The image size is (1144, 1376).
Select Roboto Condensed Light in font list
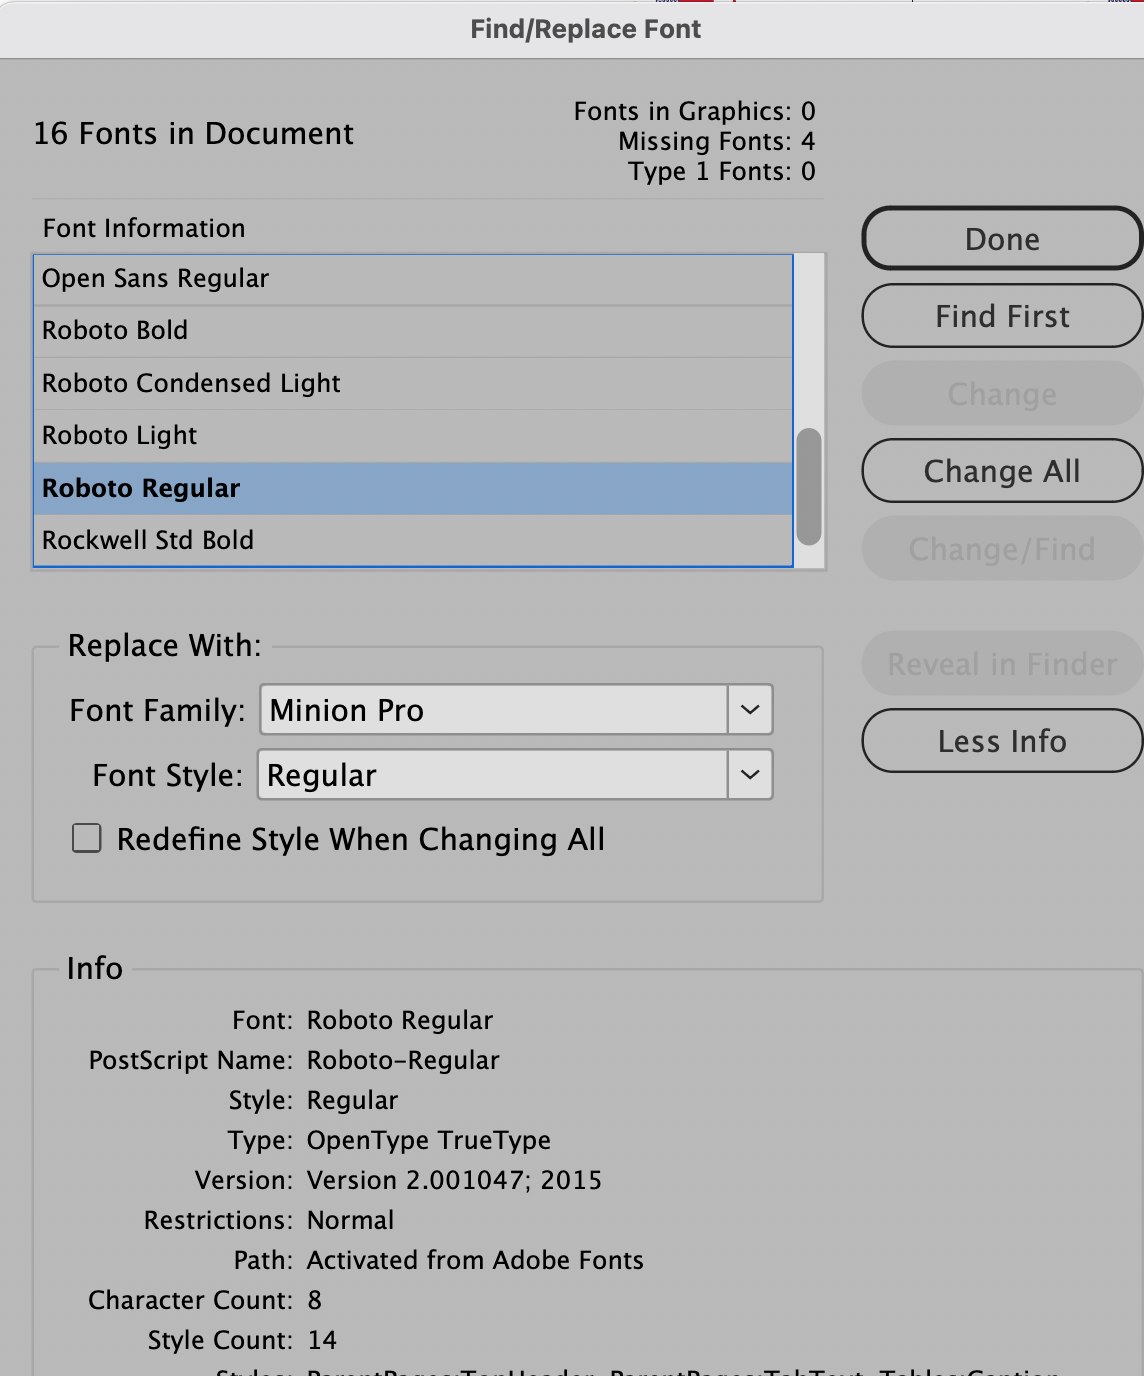pos(413,384)
